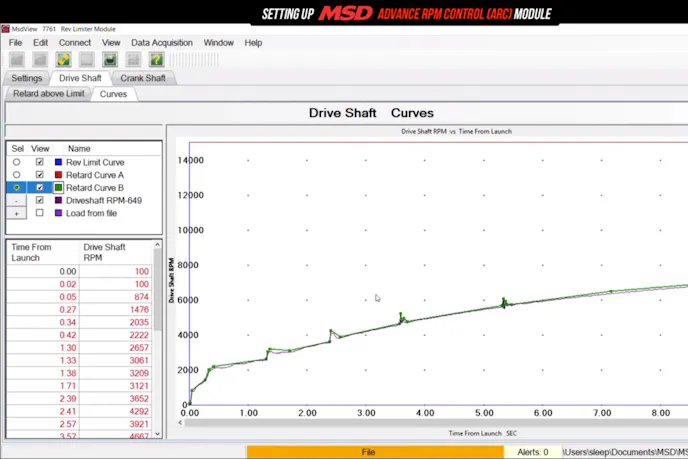Open the Retard above Limit tab
Image resolution: width=688 pixels, height=459 pixels.
tap(48, 94)
